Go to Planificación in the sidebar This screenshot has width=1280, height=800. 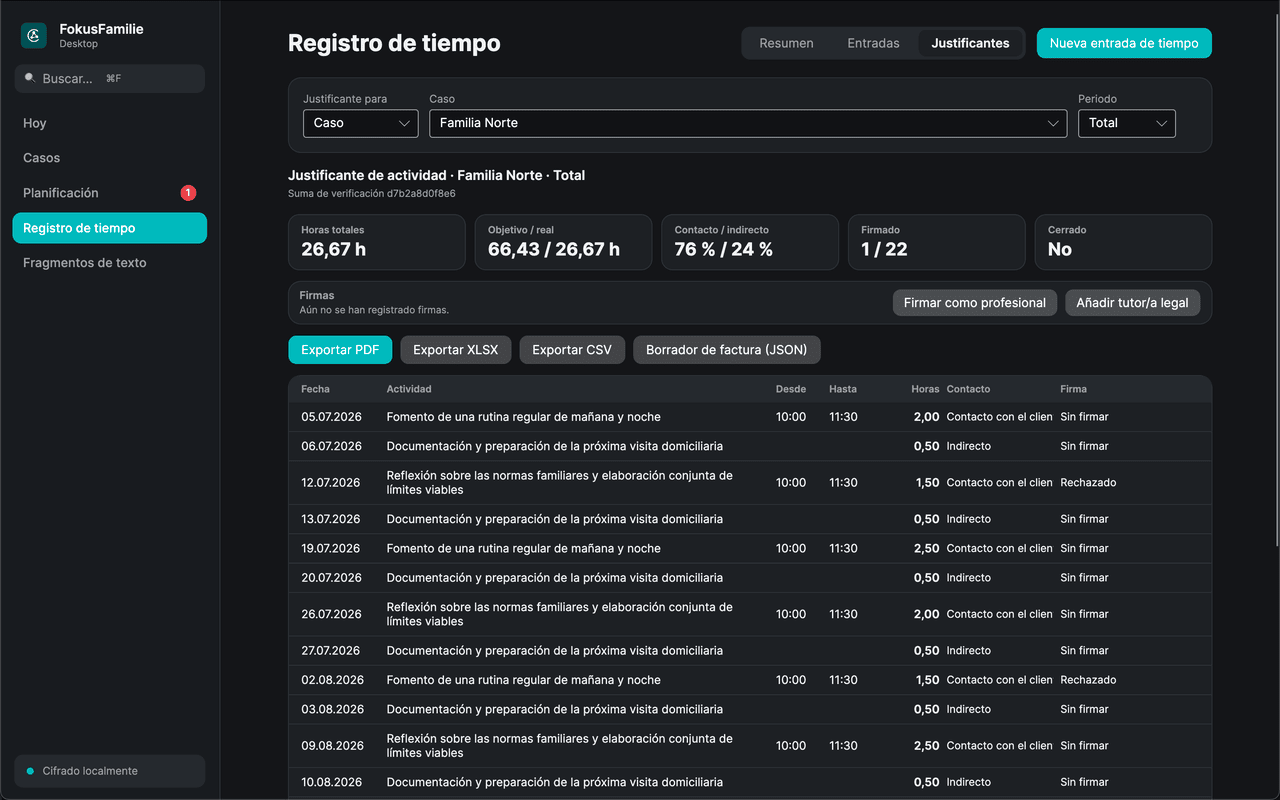coord(110,193)
